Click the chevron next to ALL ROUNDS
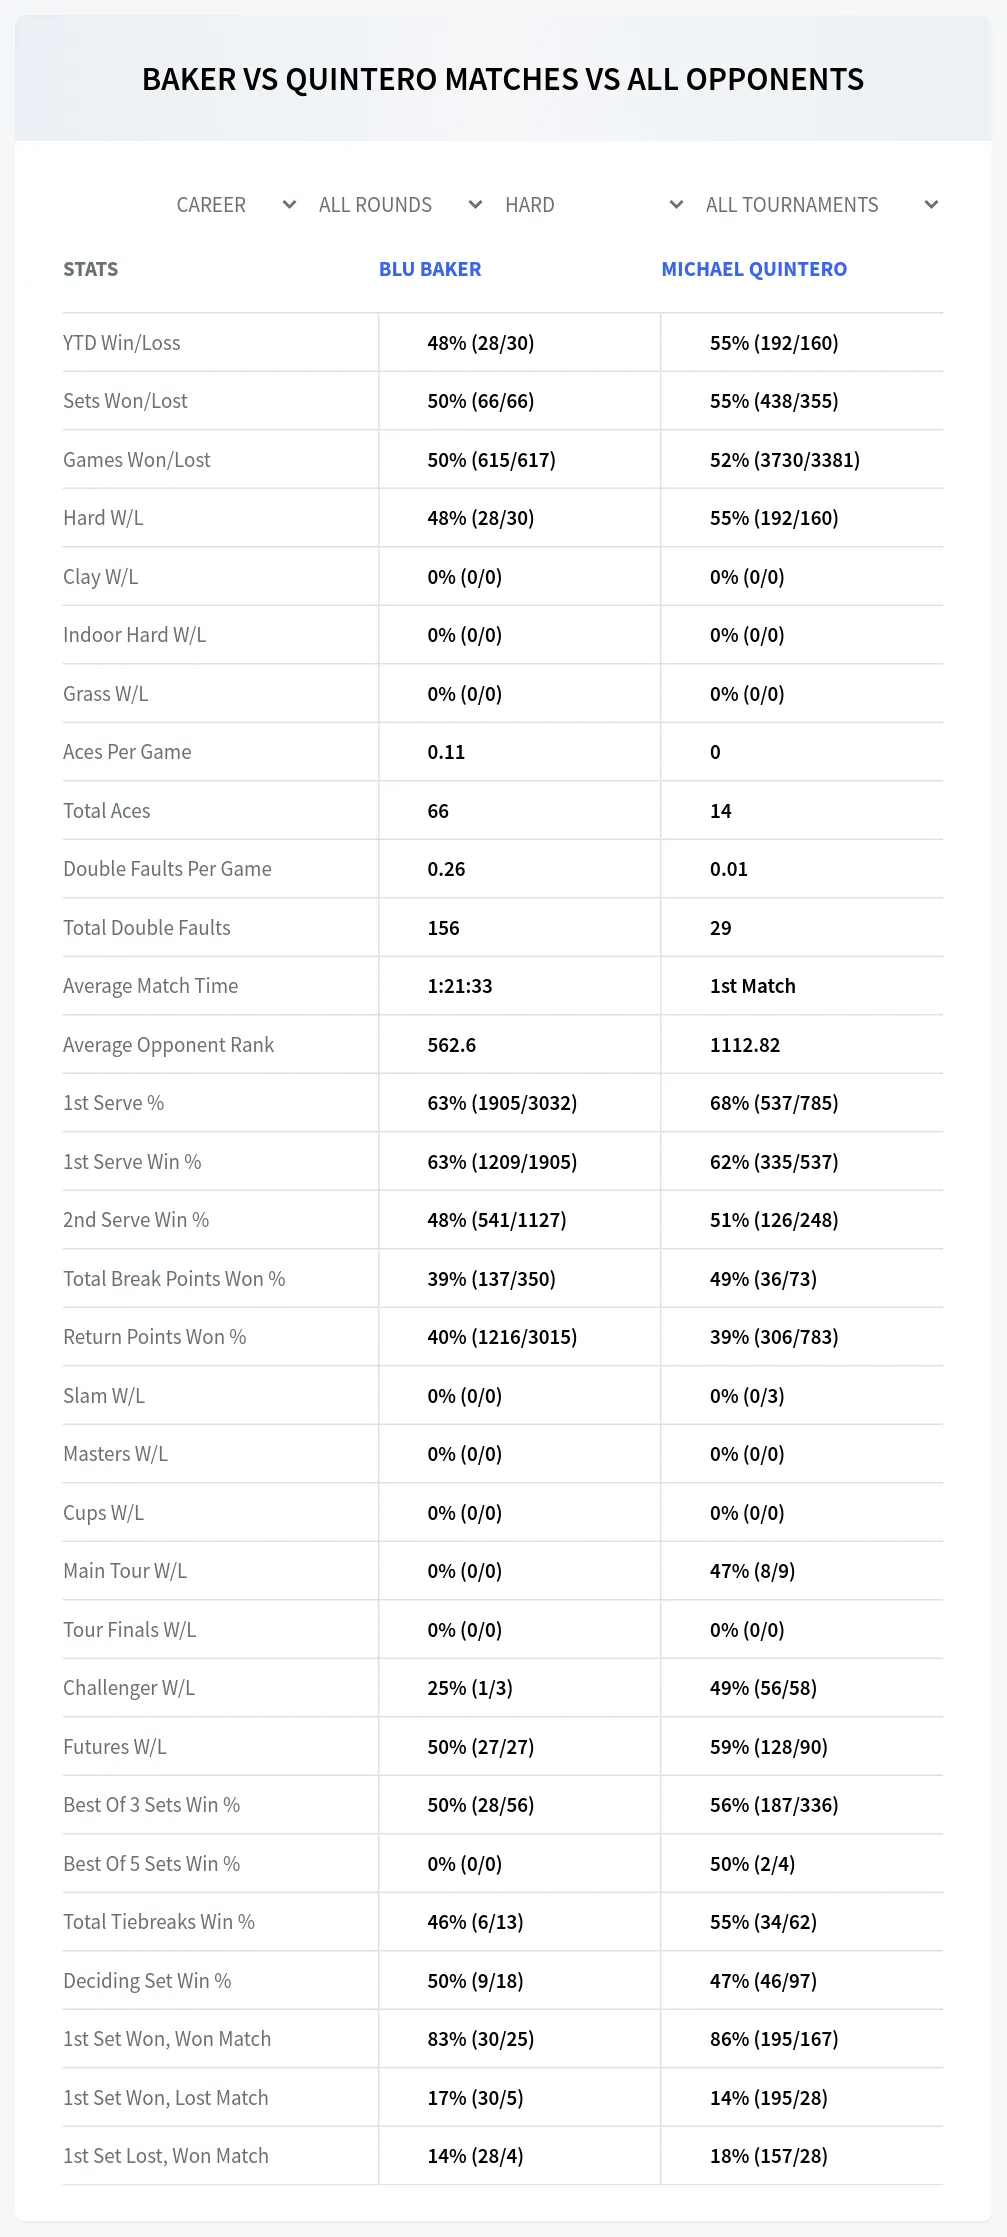Viewport: 1007px width, 2237px height. tap(475, 205)
